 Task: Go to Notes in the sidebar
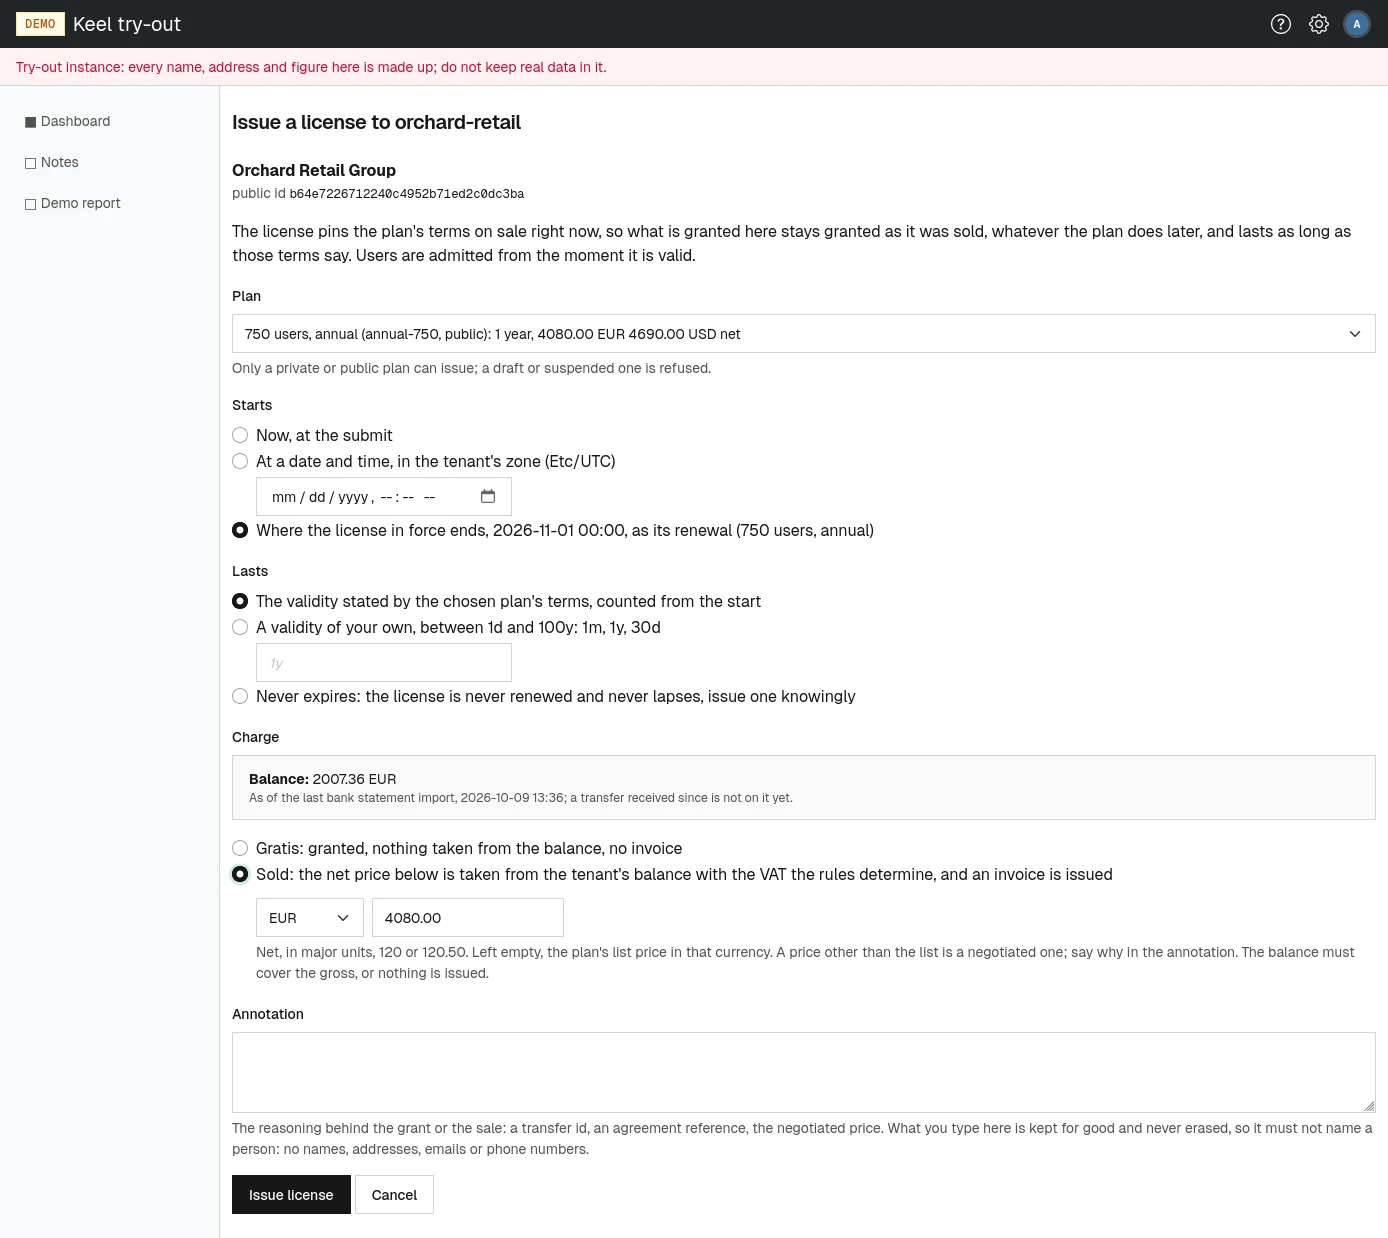52,162
